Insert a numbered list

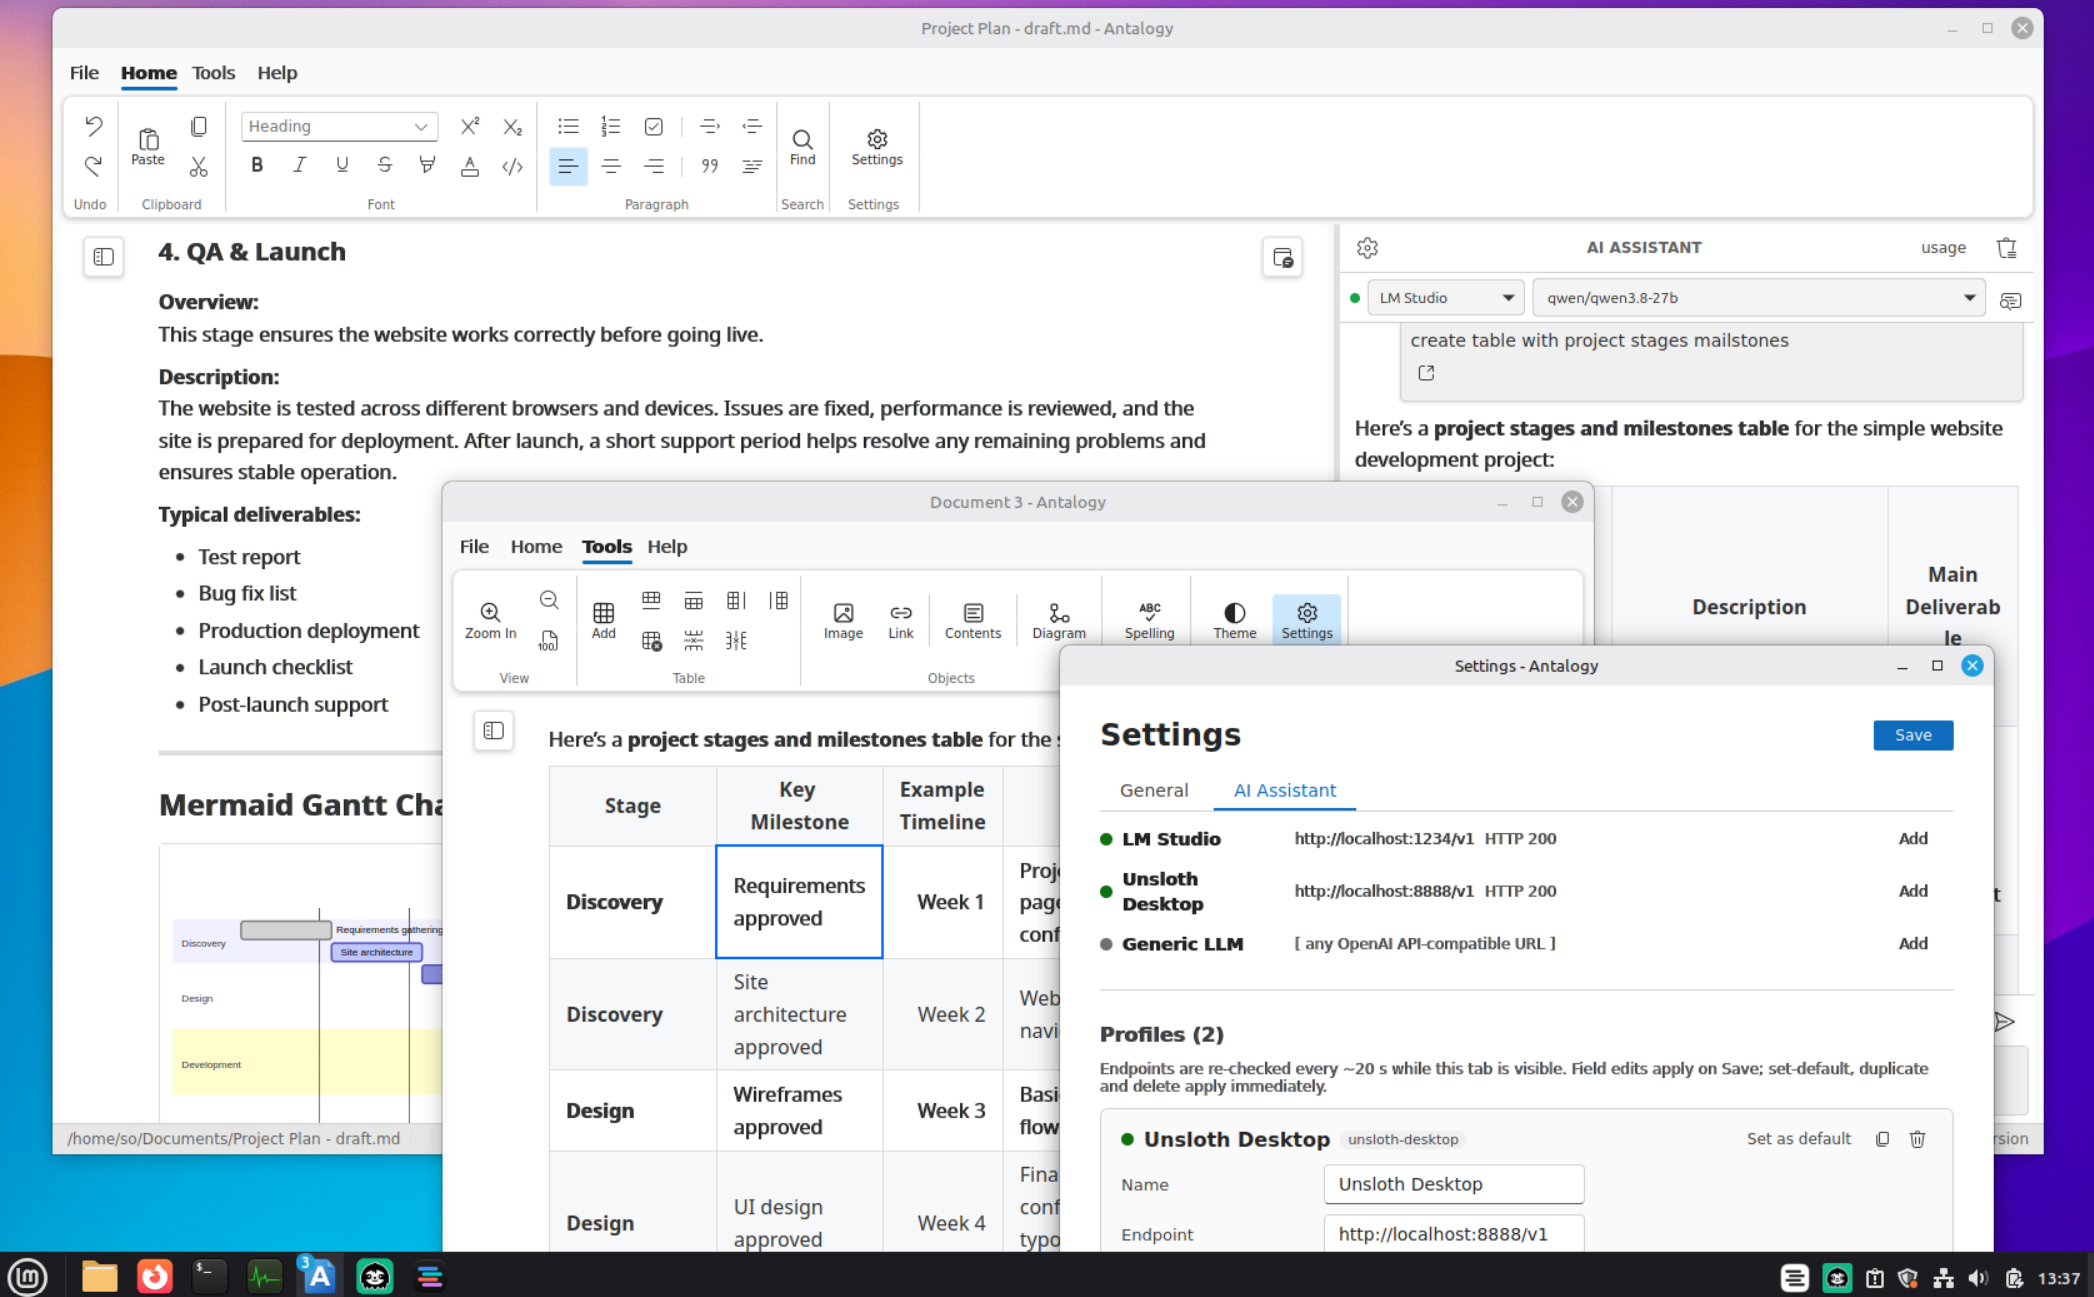click(610, 126)
